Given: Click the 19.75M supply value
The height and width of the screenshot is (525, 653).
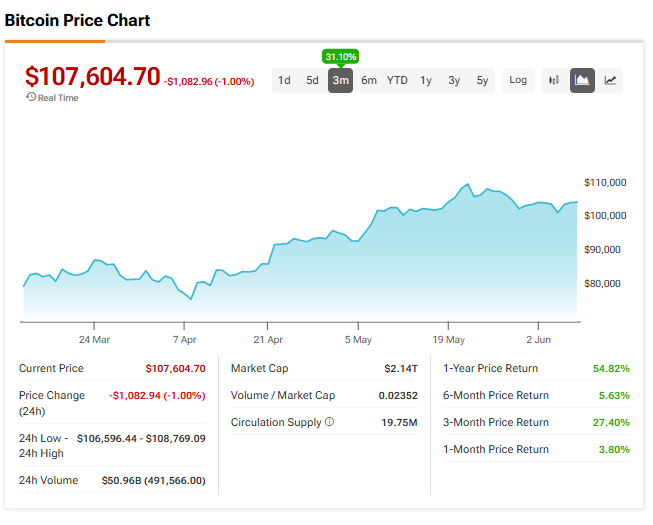Looking at the screenshot, I should tap(399, 423).
